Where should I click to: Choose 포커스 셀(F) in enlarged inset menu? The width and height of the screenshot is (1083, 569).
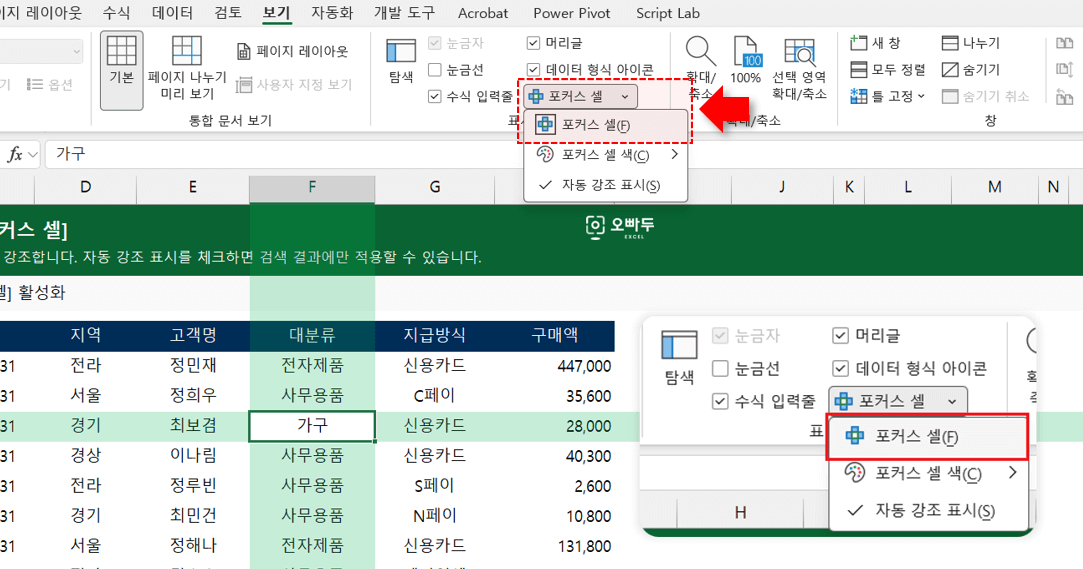point(928,436)
